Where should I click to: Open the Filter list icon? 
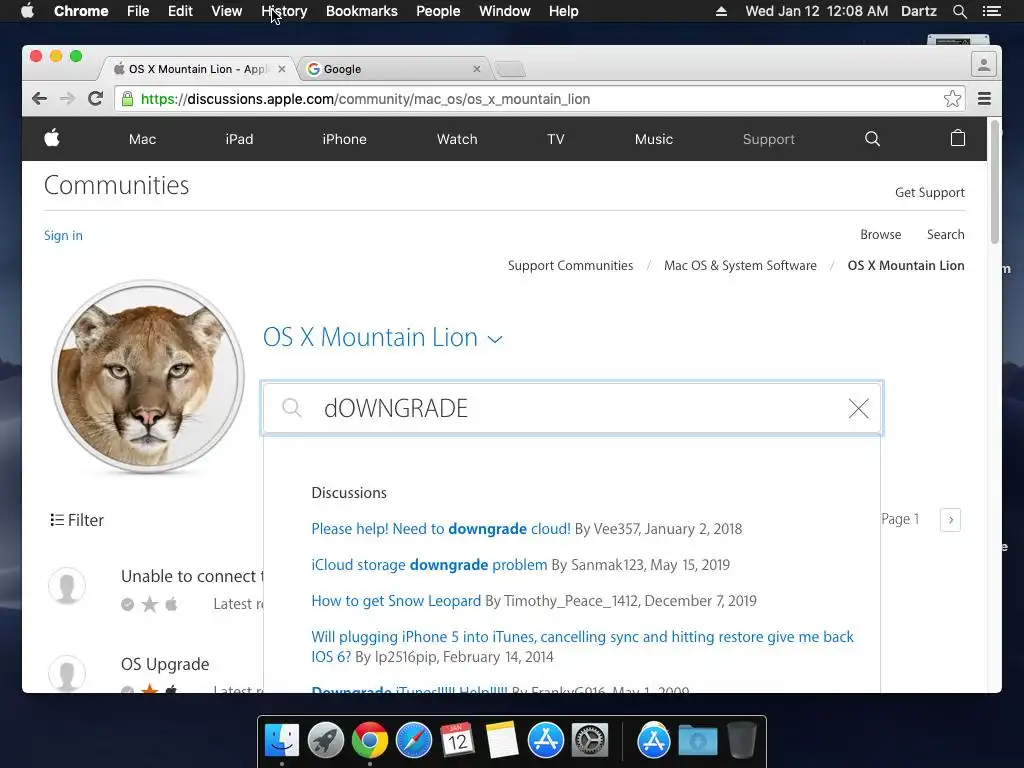tap(57, 520)
